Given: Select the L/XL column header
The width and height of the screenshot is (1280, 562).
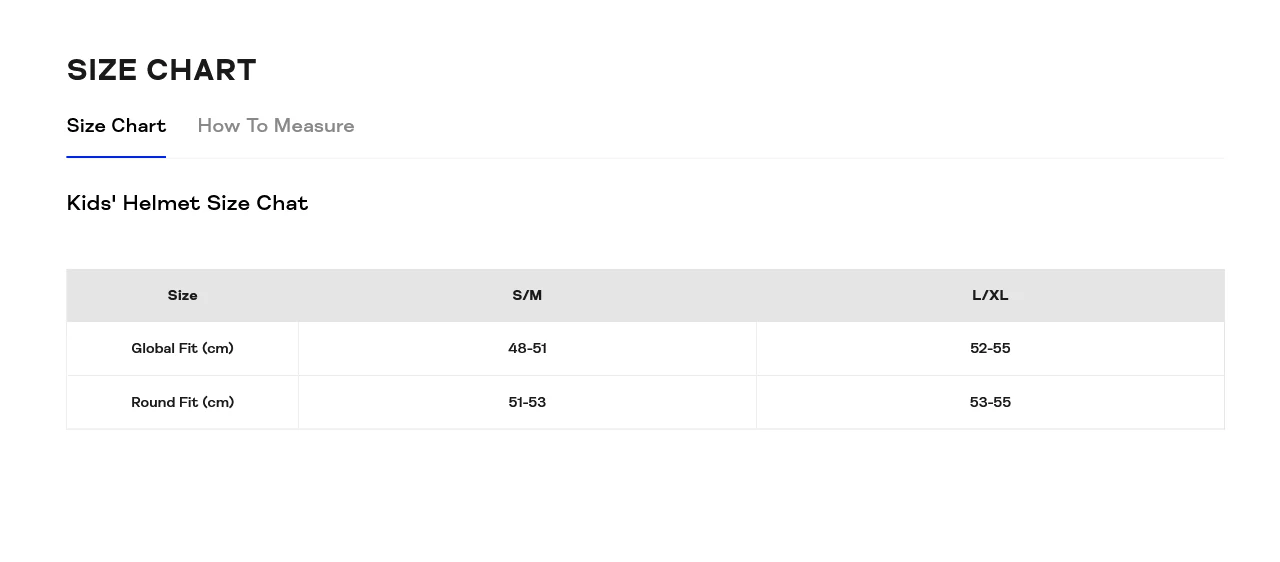Looking at the screenshot, I should coord(990,296).
